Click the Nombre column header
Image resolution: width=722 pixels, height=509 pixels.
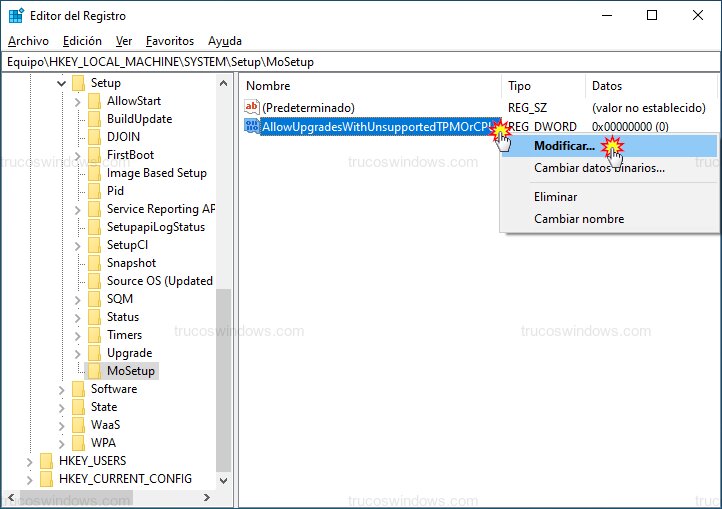(x=370, y=86)
